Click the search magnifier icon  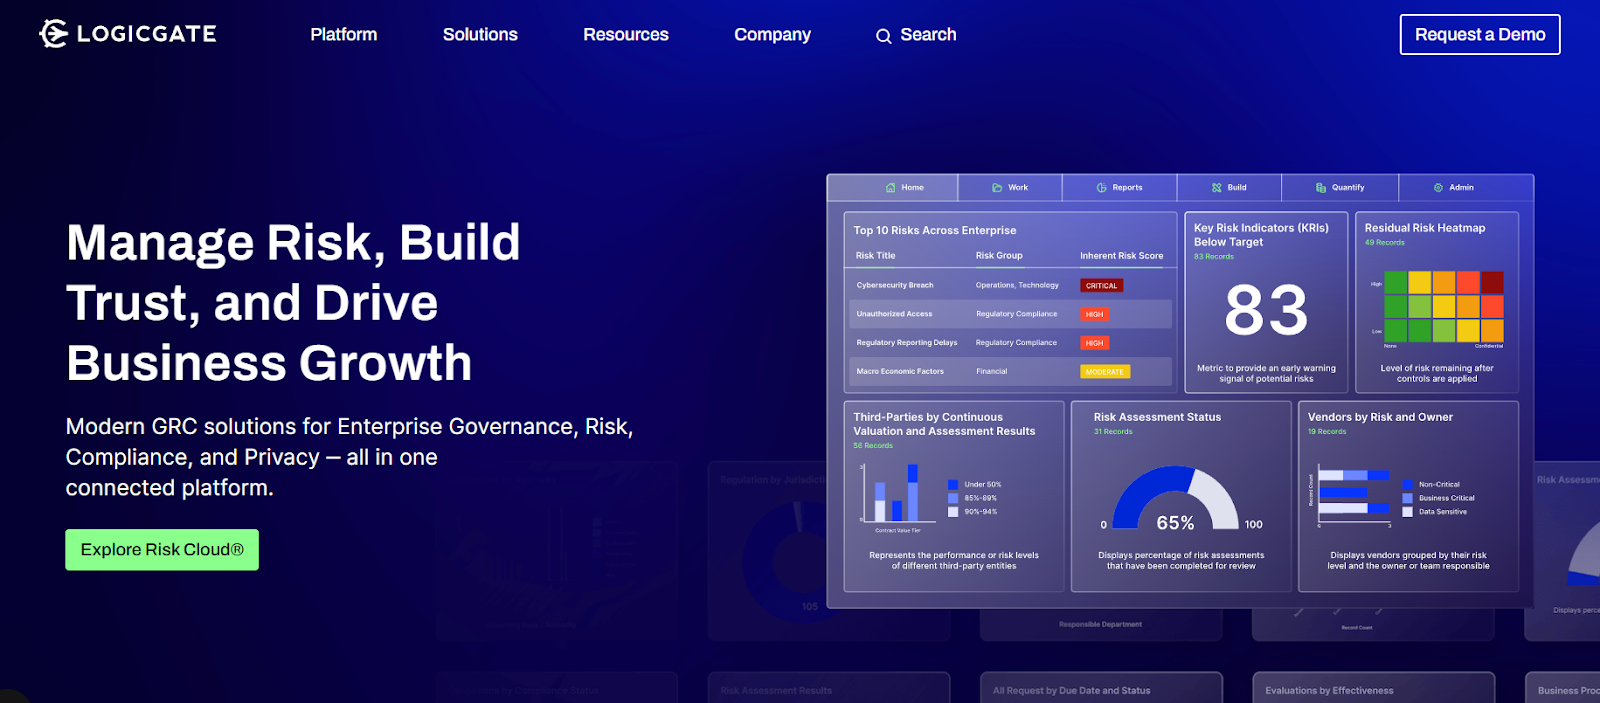(x=884, y=36)
